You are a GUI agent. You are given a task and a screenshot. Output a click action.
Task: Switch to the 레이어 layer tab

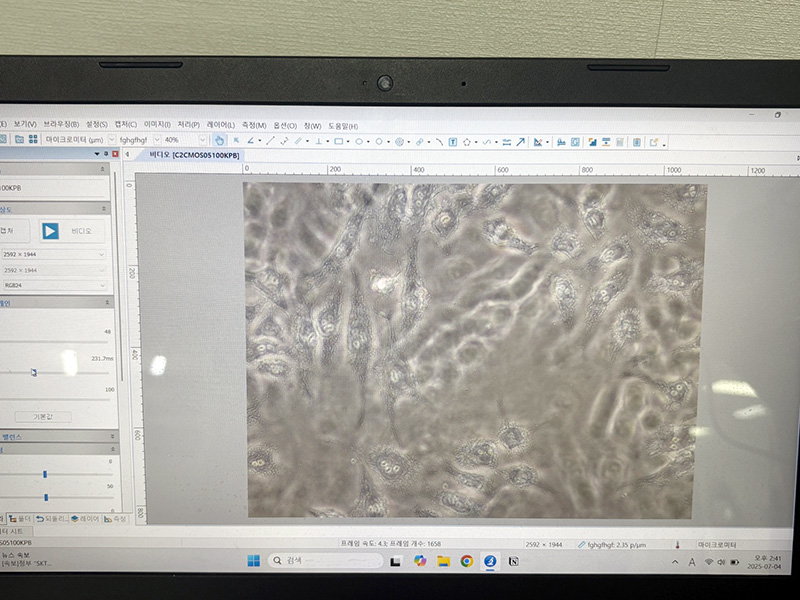(85, 518)
